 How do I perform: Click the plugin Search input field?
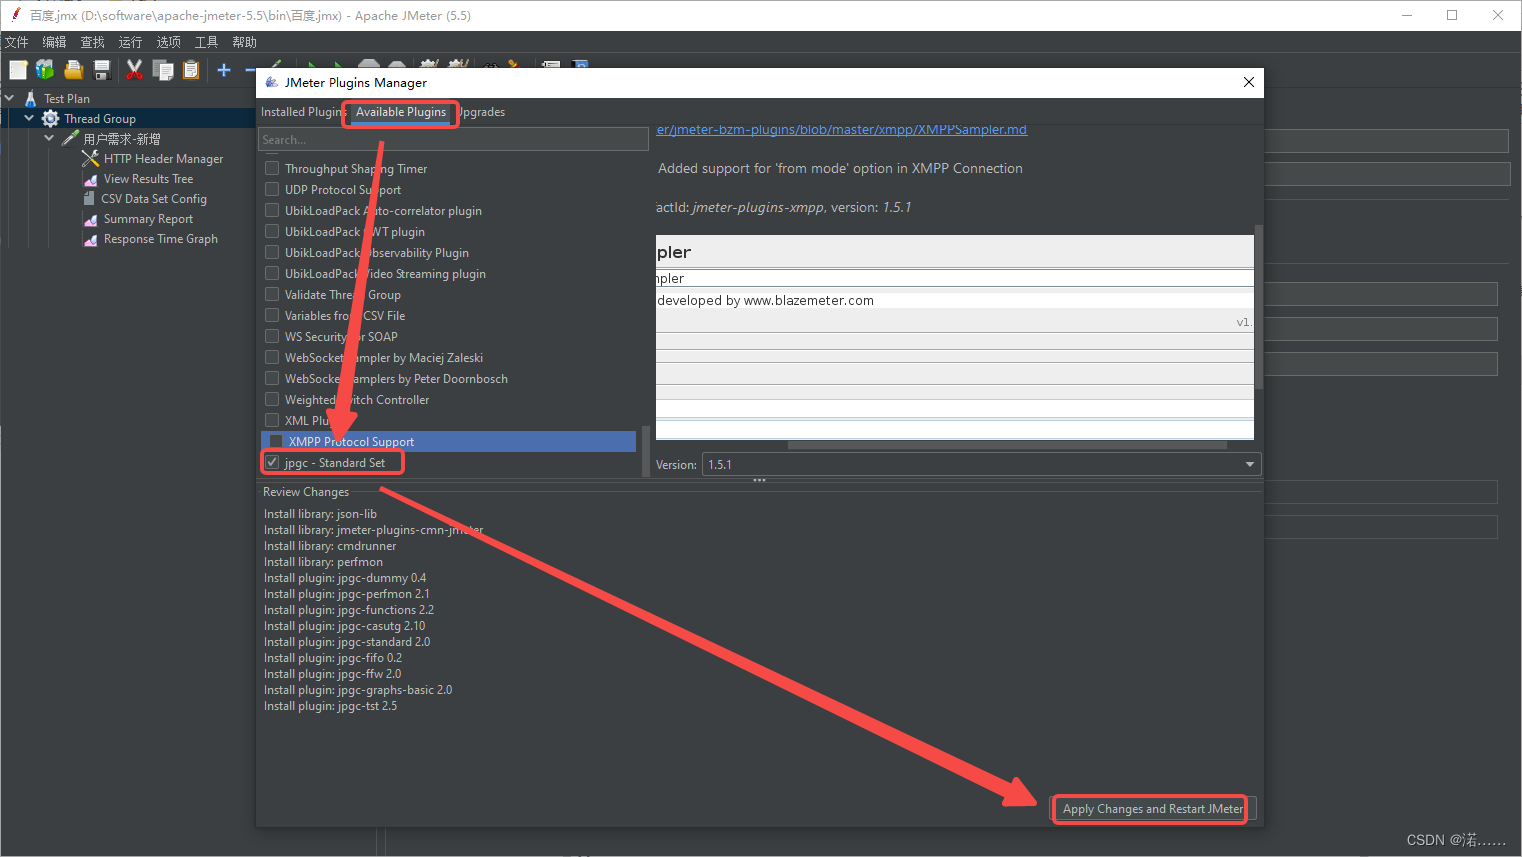(x=453, y=140)
